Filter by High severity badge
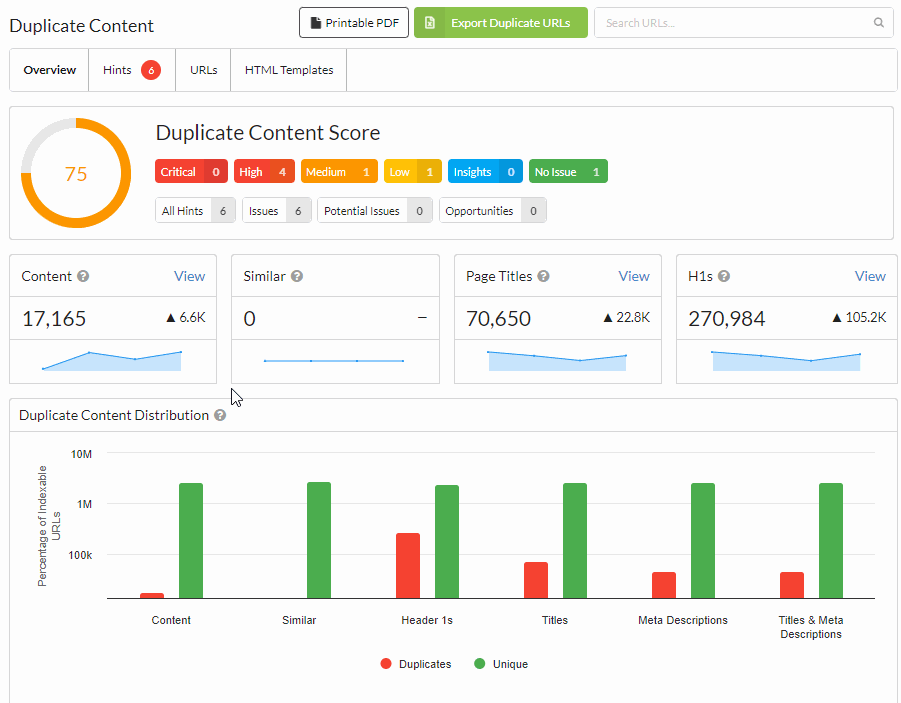This screenshot has height=703, width=901. [x=264, y=172]
